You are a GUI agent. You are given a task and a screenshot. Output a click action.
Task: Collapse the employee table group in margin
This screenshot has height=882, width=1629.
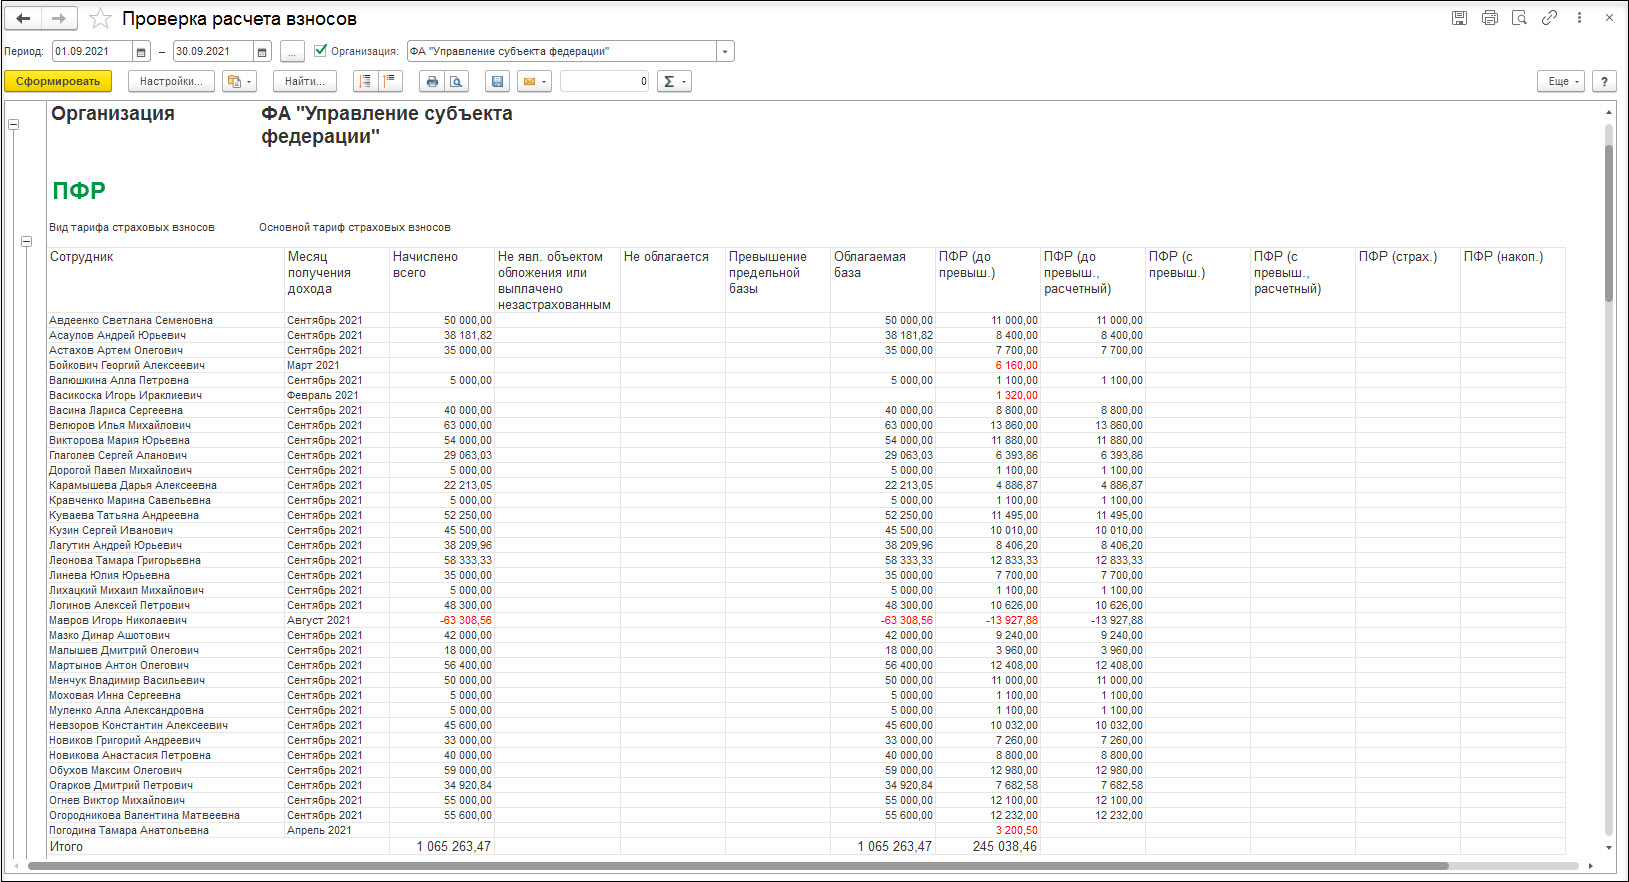click(27, 242)
